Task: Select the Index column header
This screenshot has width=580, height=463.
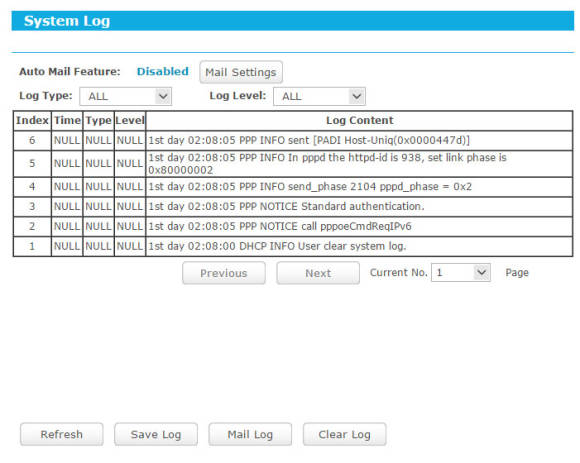Action: (x=32, y=121)
